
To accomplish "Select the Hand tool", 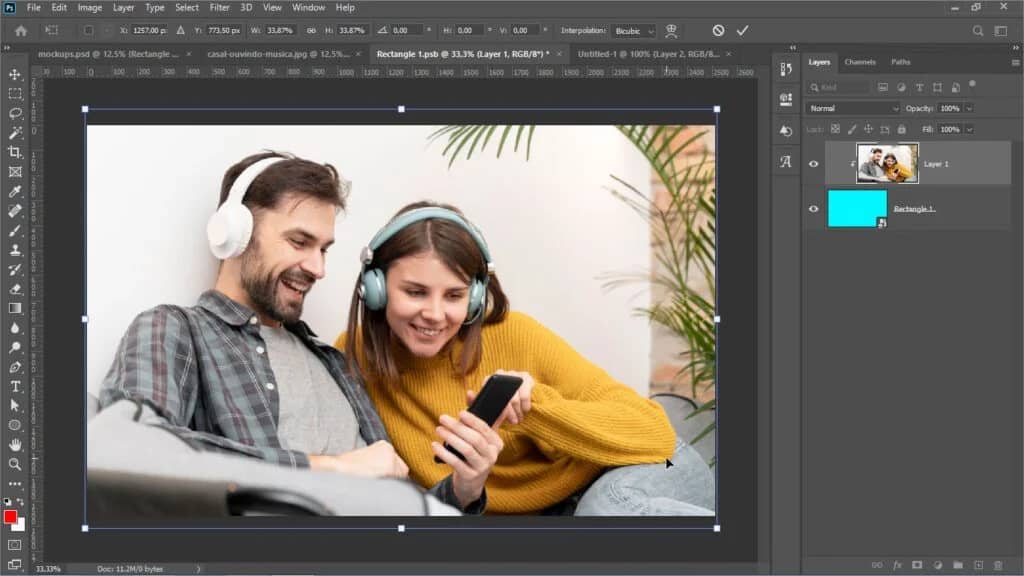I will pyautogui.click(x=15, y=445).
